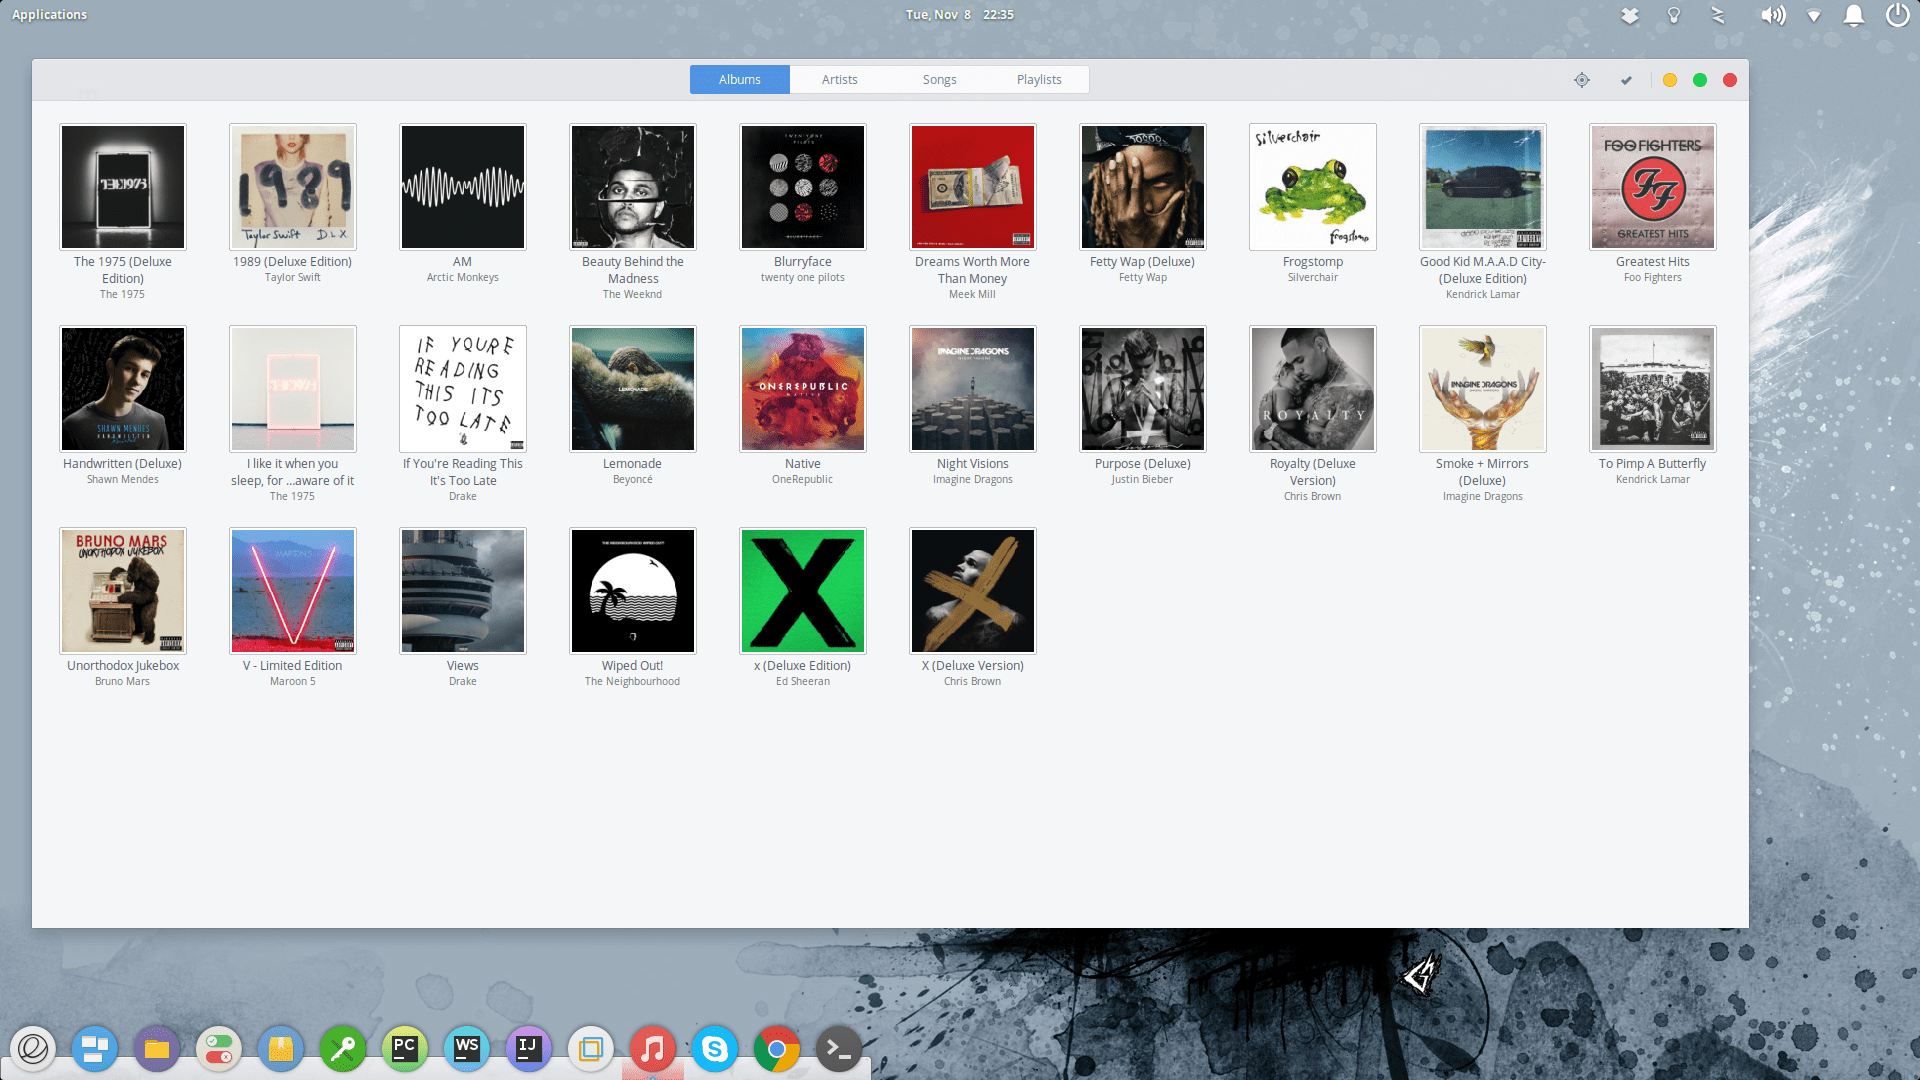Open the volume slider via the sound icon
Viewport: 1920px width, 1080px height.
1773,15
